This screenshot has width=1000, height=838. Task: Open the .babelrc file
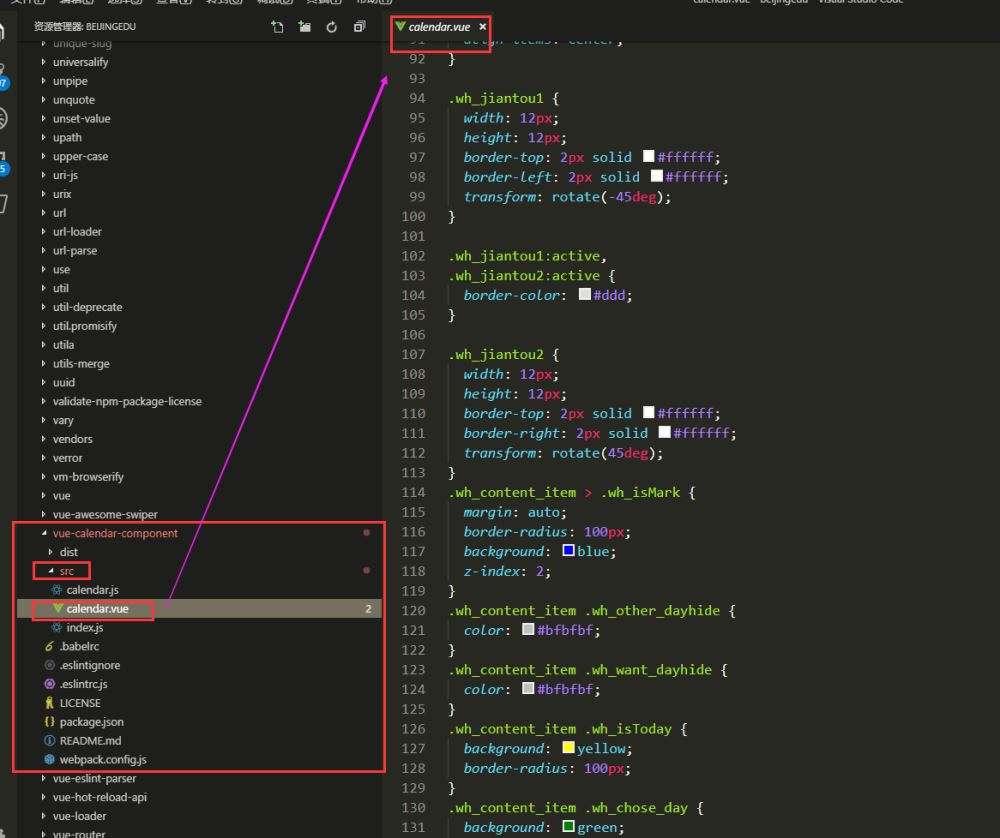coord(79,646)
